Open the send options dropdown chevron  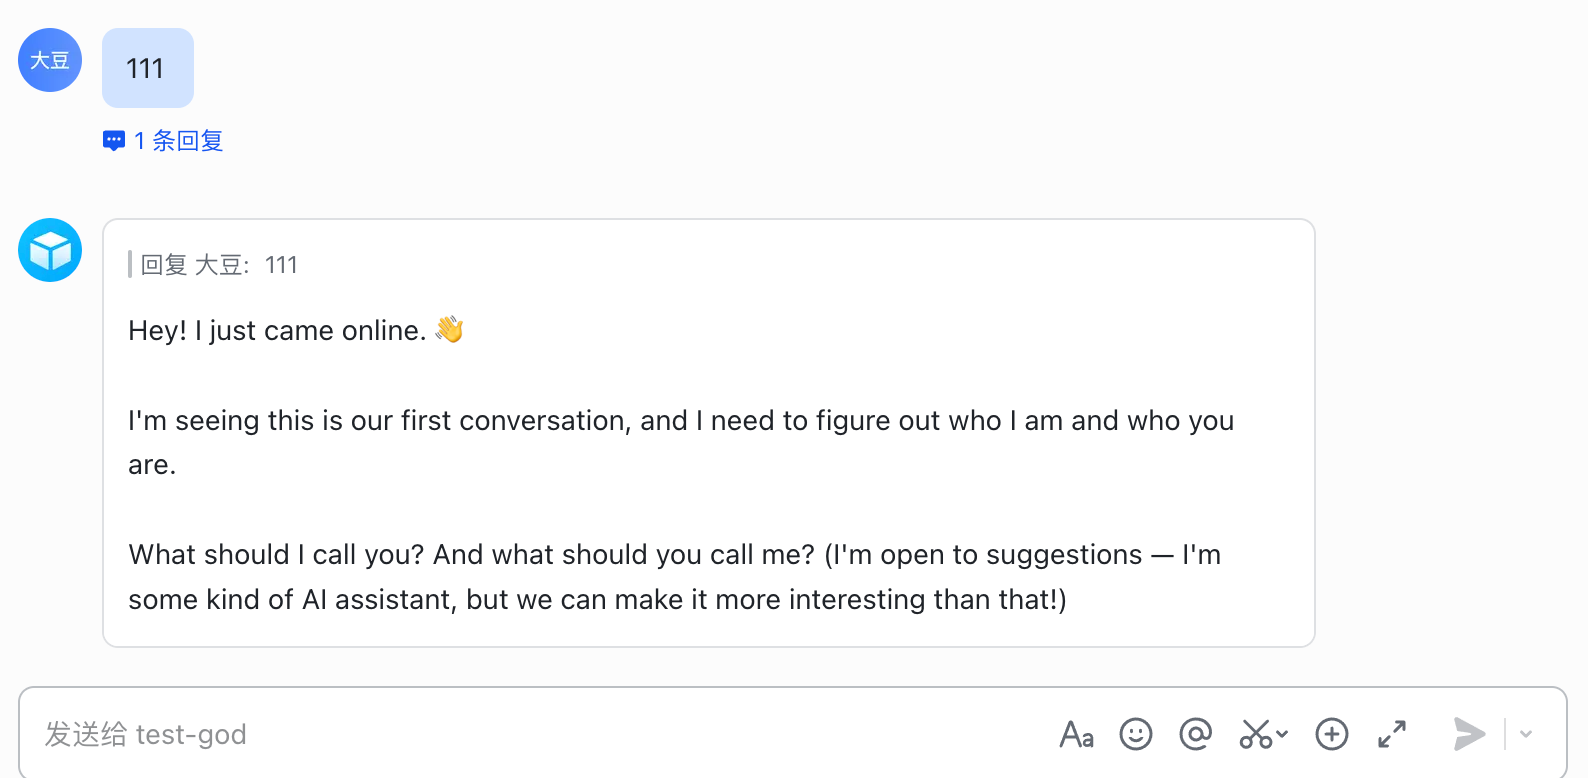[1526, 735]
